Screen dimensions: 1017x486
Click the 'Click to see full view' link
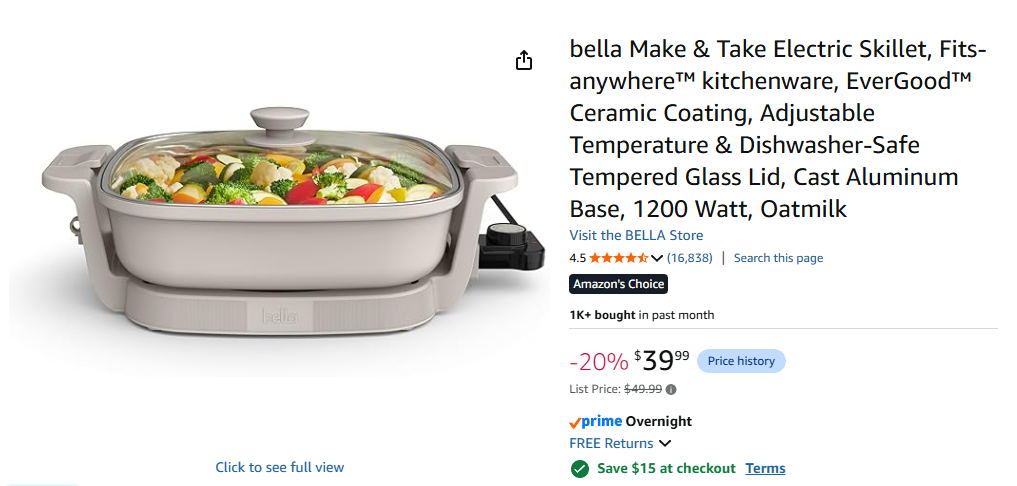coord(280,467)
